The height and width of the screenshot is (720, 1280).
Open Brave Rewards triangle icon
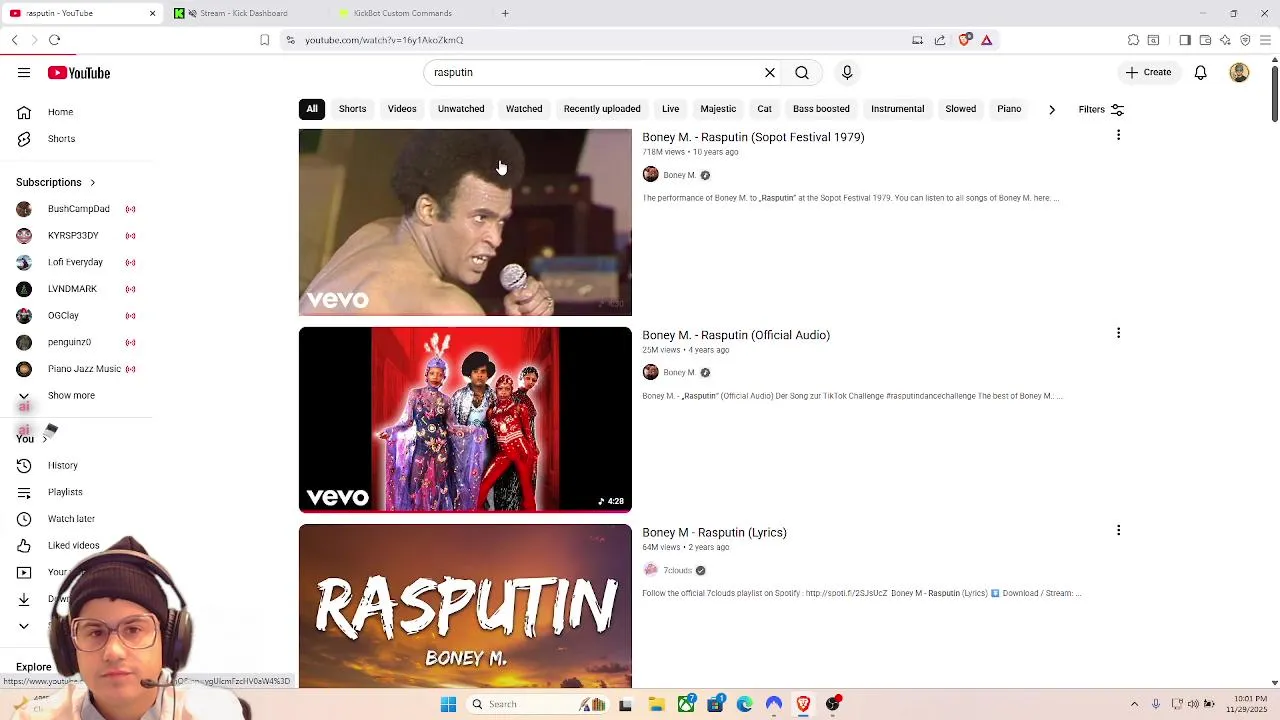click(986, 40)
